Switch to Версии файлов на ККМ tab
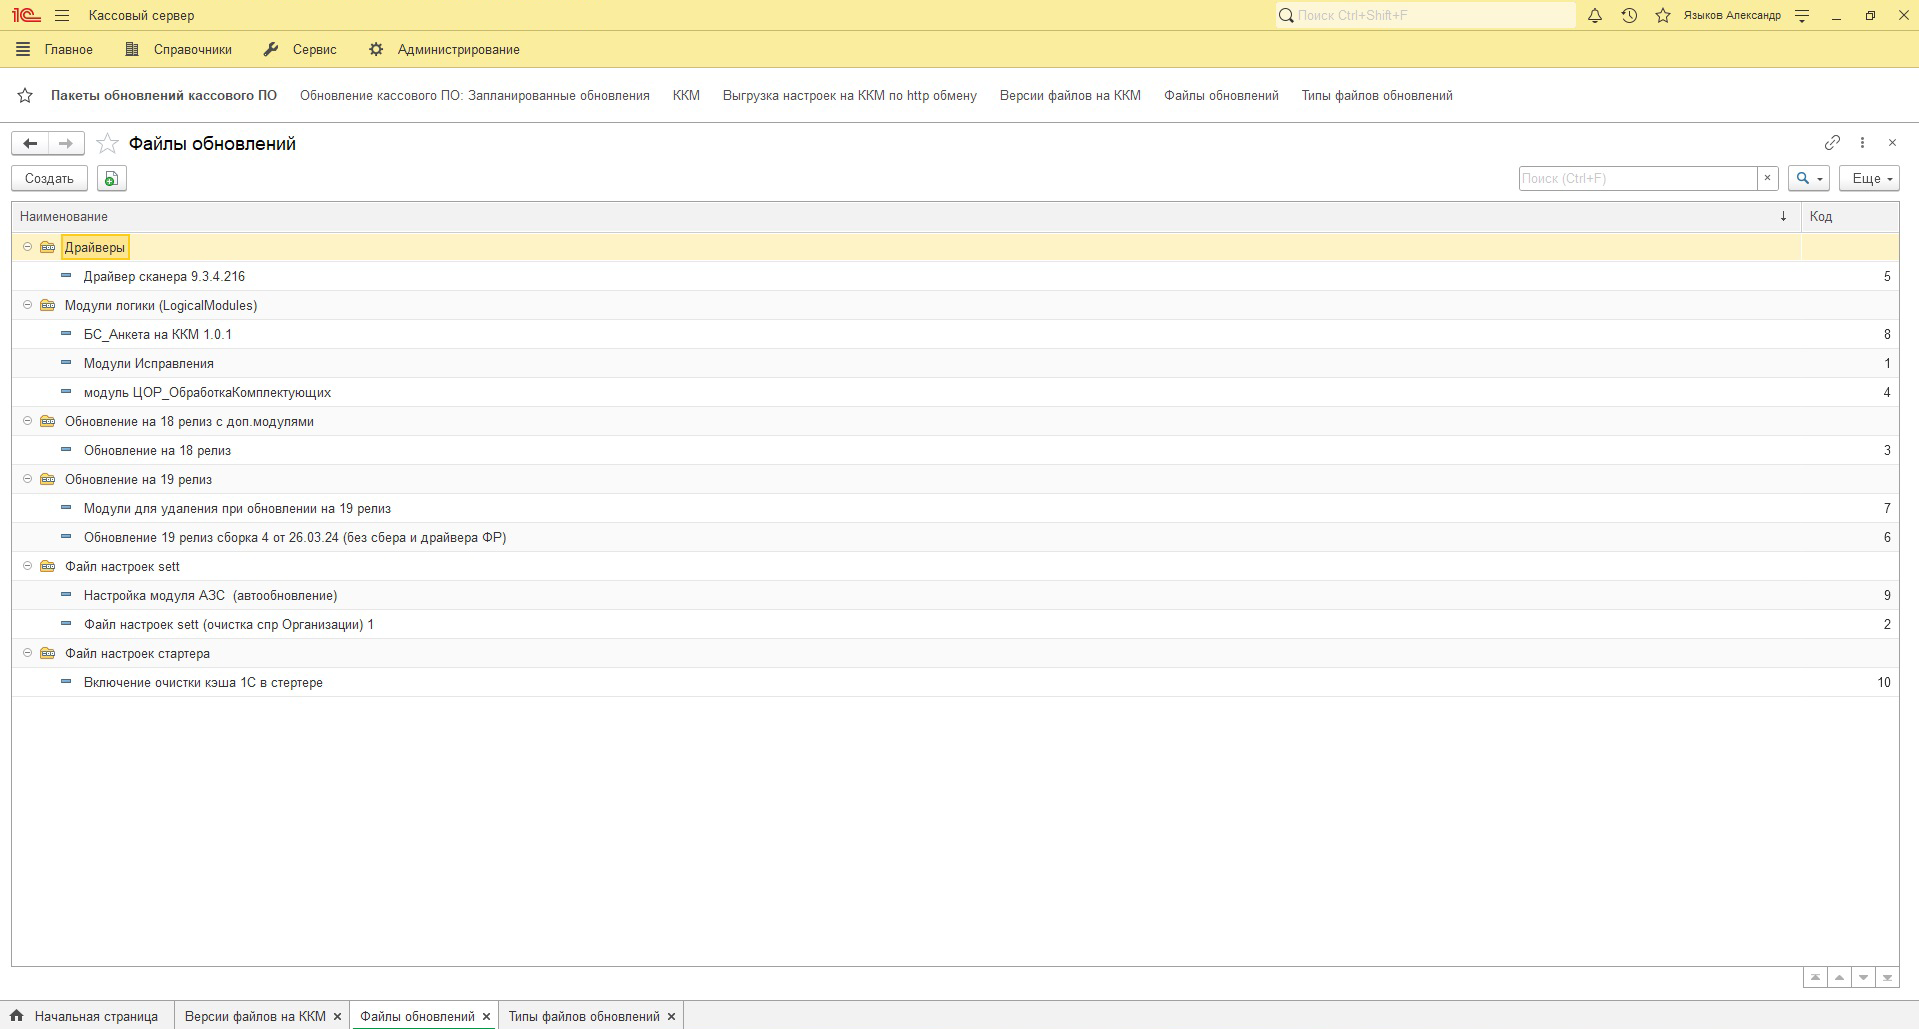 point(255,1016)
